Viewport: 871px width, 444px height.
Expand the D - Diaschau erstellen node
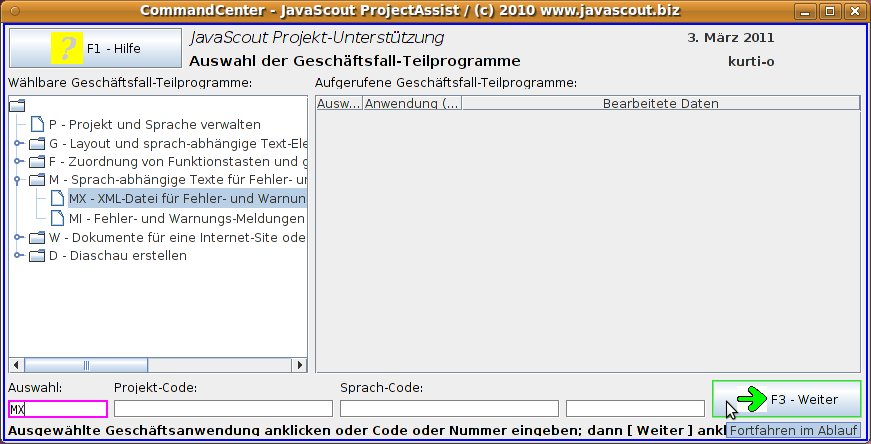[17, 256]
